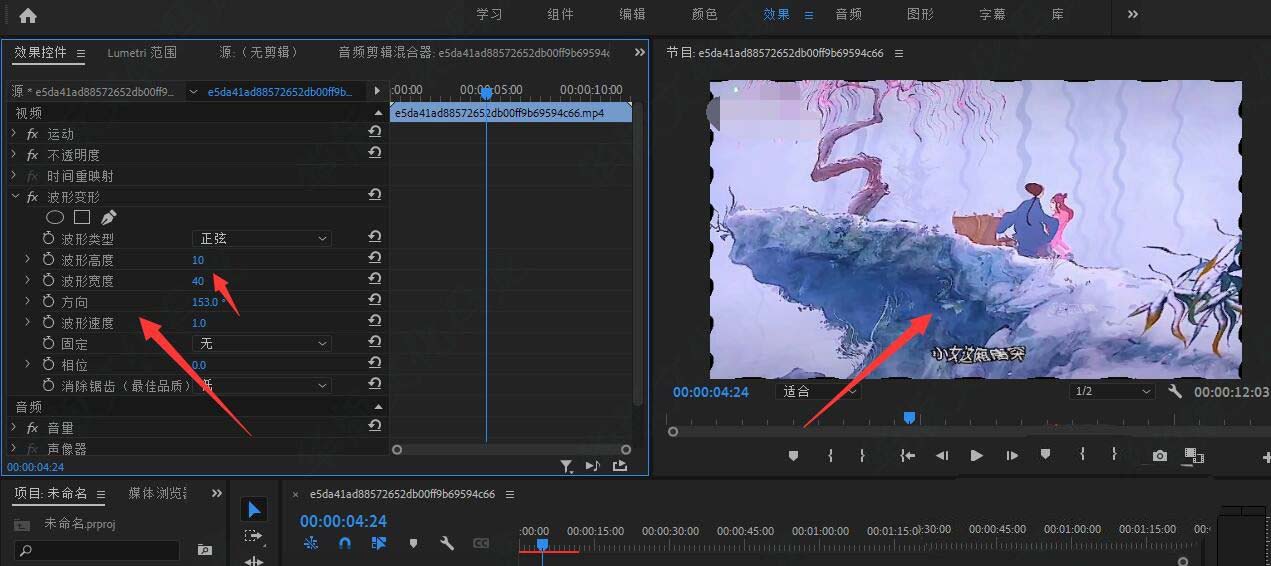Step back one frame
This screenshot has width=1271, height=566.
click(x=941, y=455)
